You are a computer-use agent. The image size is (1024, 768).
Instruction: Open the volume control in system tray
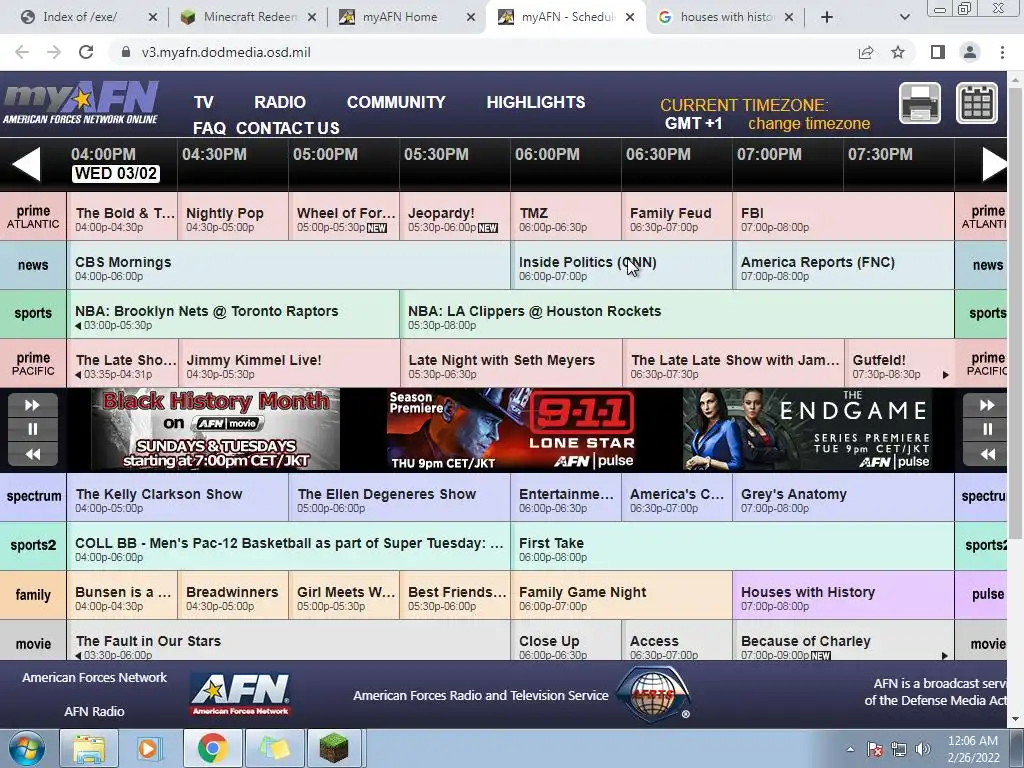coord(923,749)
